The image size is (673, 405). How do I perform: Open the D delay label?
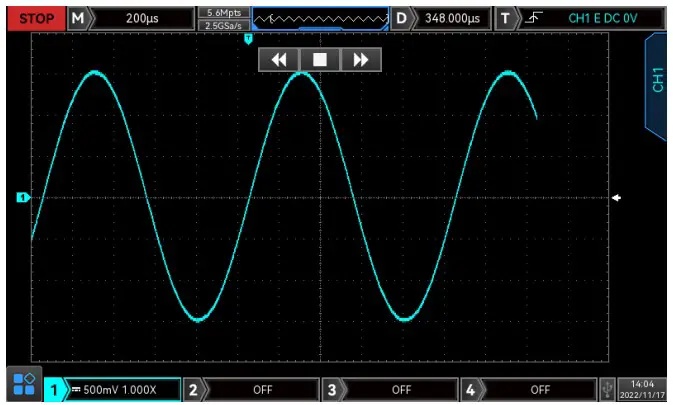[x=401, y=18]
